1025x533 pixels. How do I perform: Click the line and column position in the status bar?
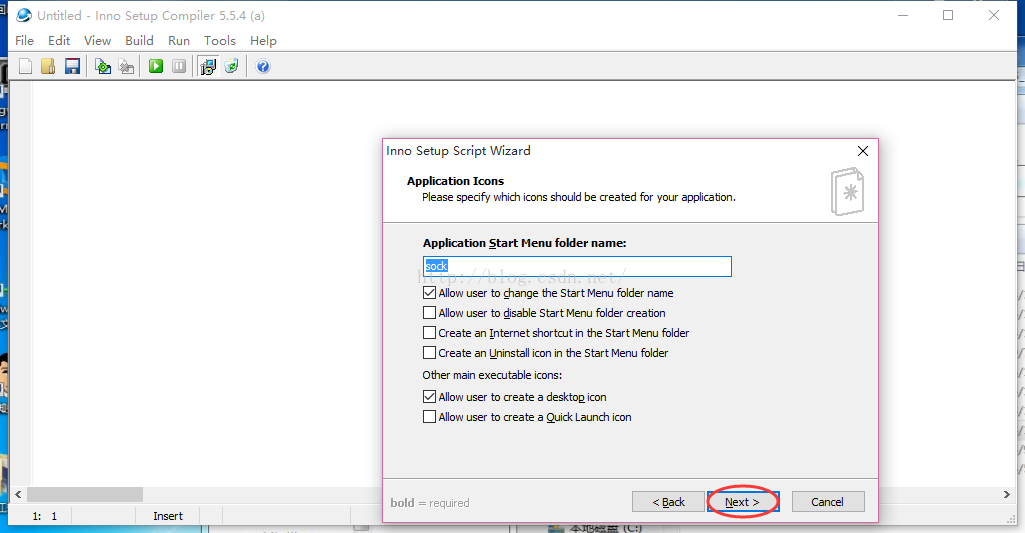44,516
